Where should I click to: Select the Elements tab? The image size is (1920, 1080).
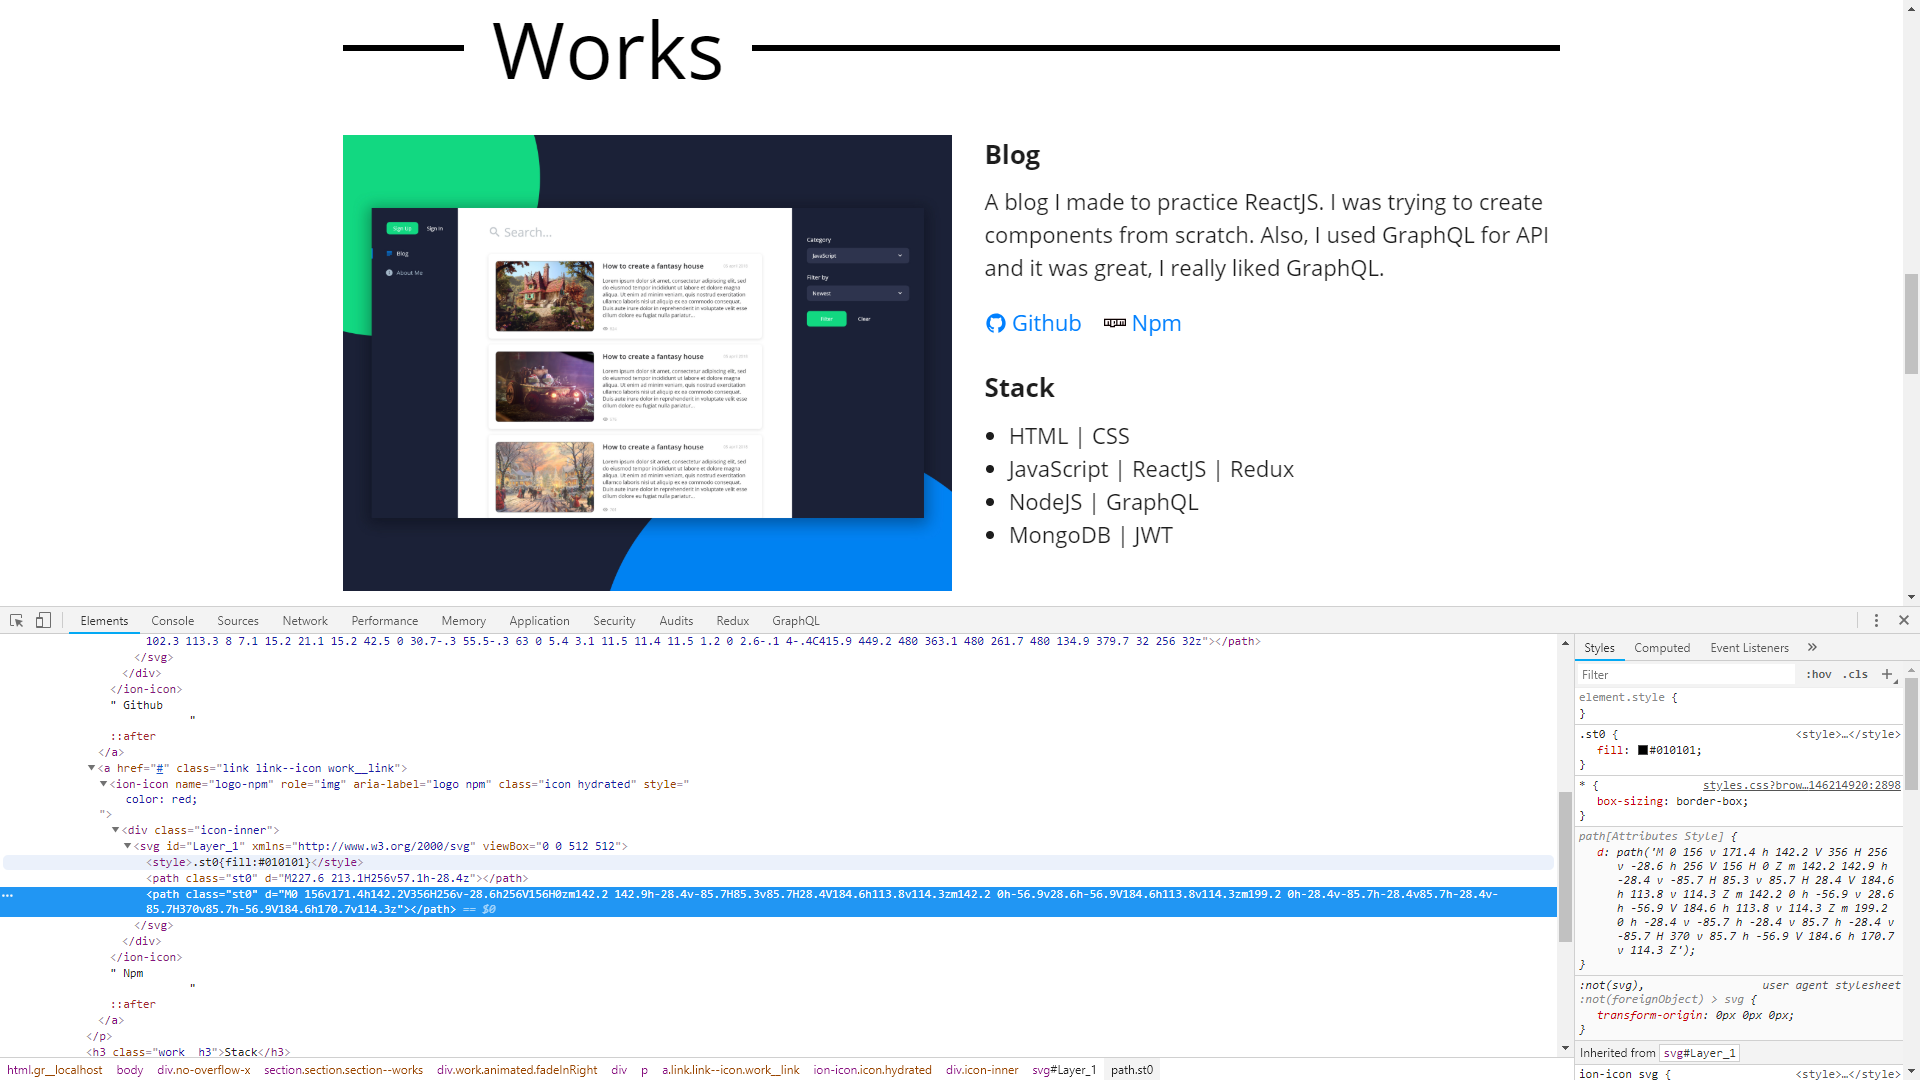pyautogui.click(x=104, y=621)
